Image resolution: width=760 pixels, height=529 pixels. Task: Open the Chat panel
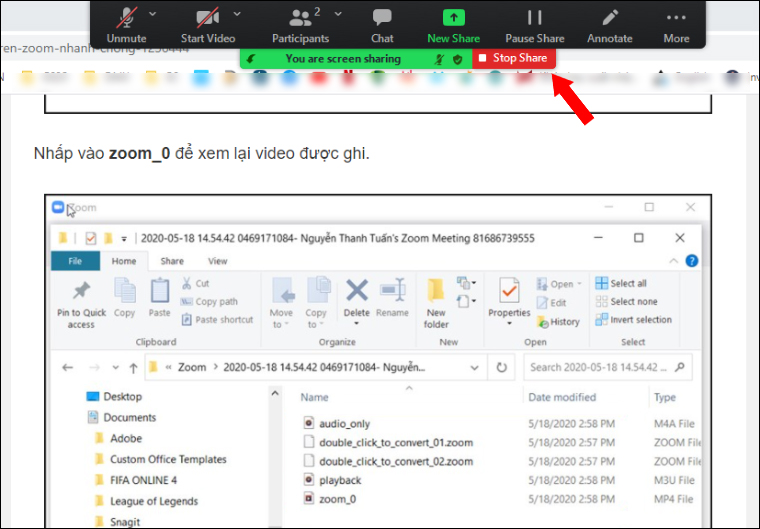[382, 17]
